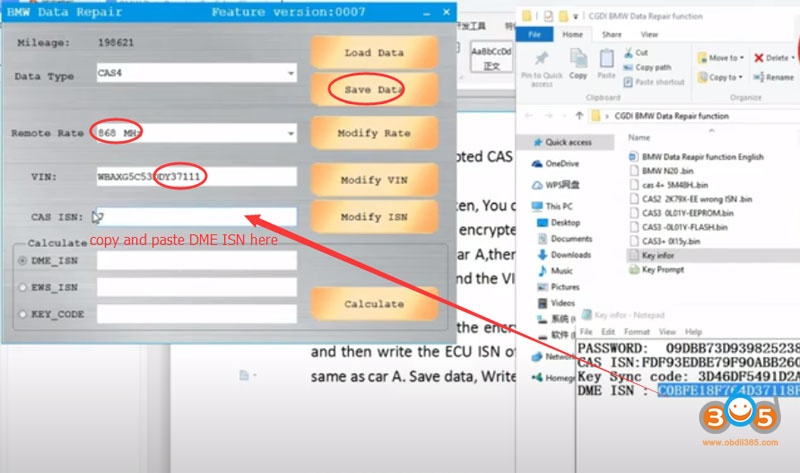
Task: Select the Key Prompt file
Action: pos(657,269)
